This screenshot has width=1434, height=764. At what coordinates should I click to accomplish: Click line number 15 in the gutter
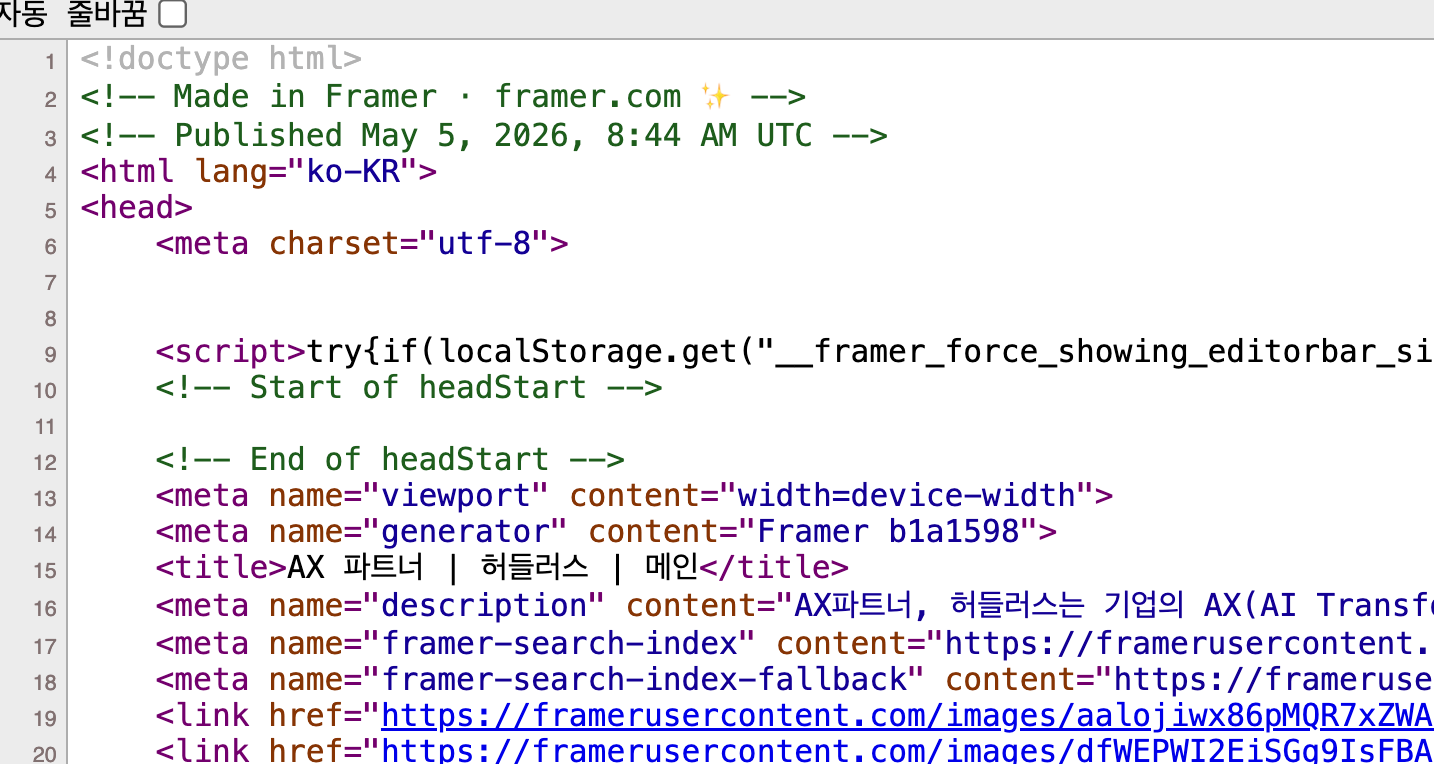pos(45,572)
